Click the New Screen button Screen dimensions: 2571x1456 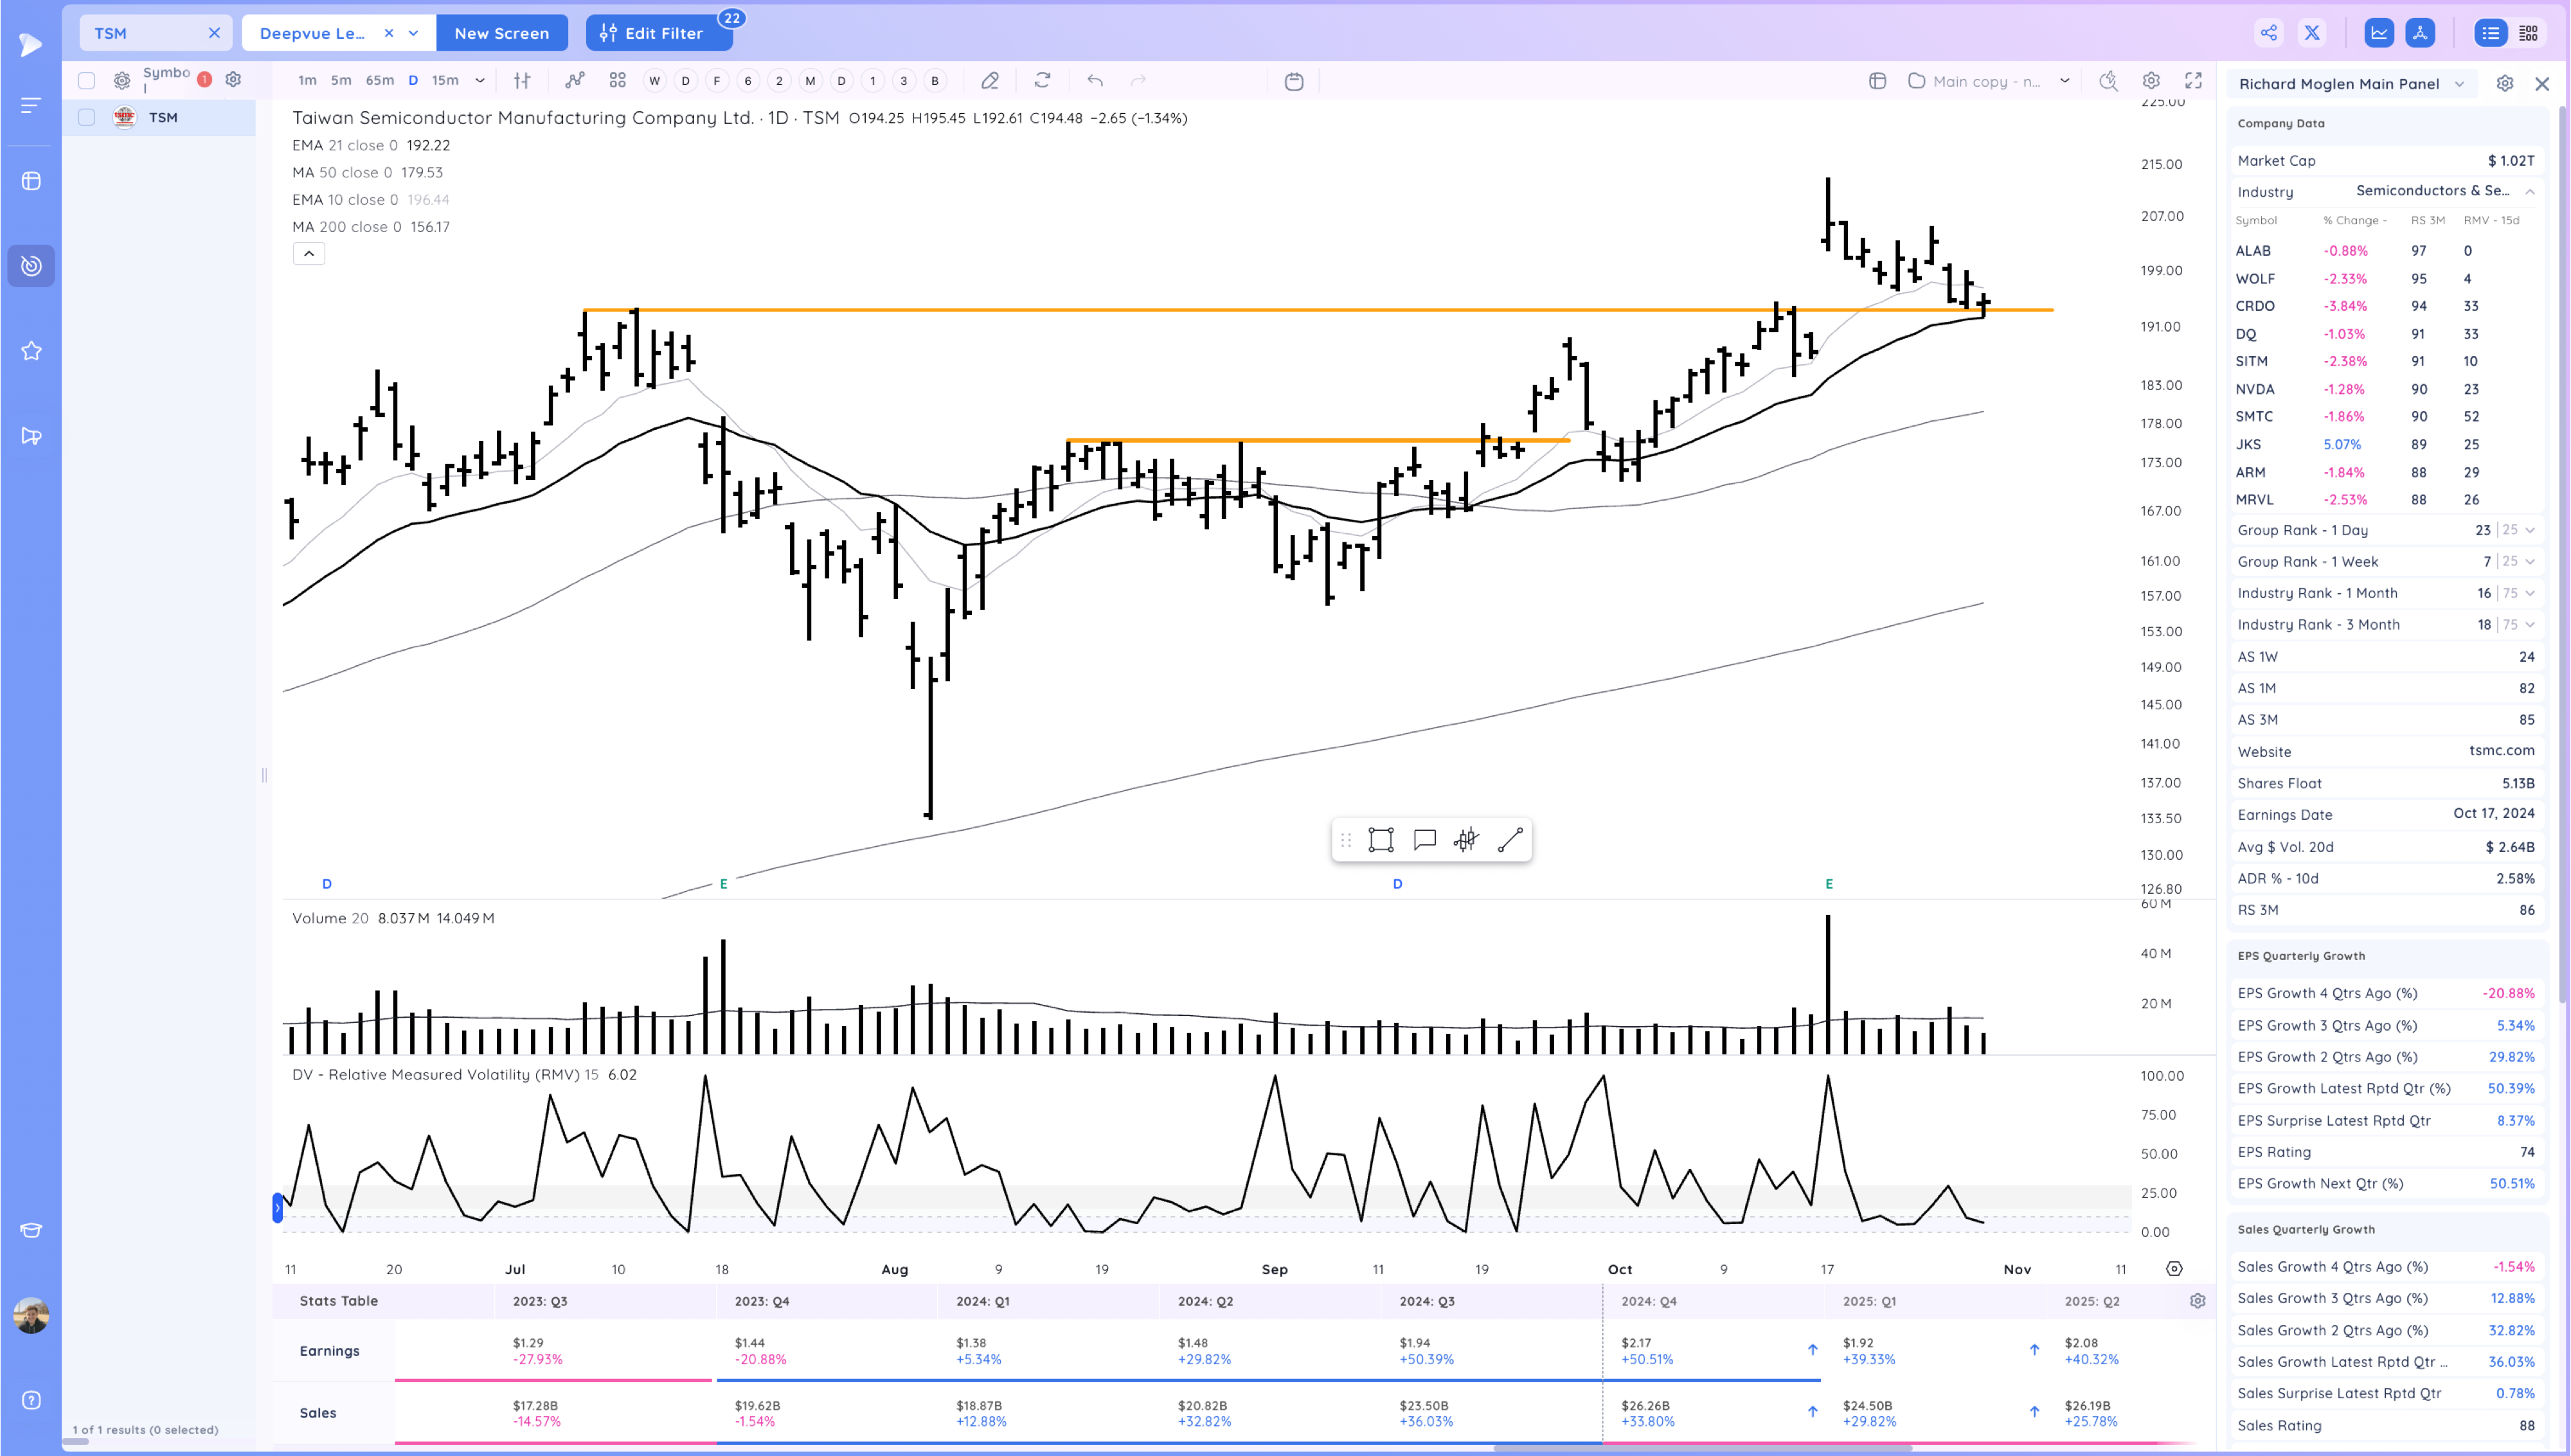pos(501,33)
